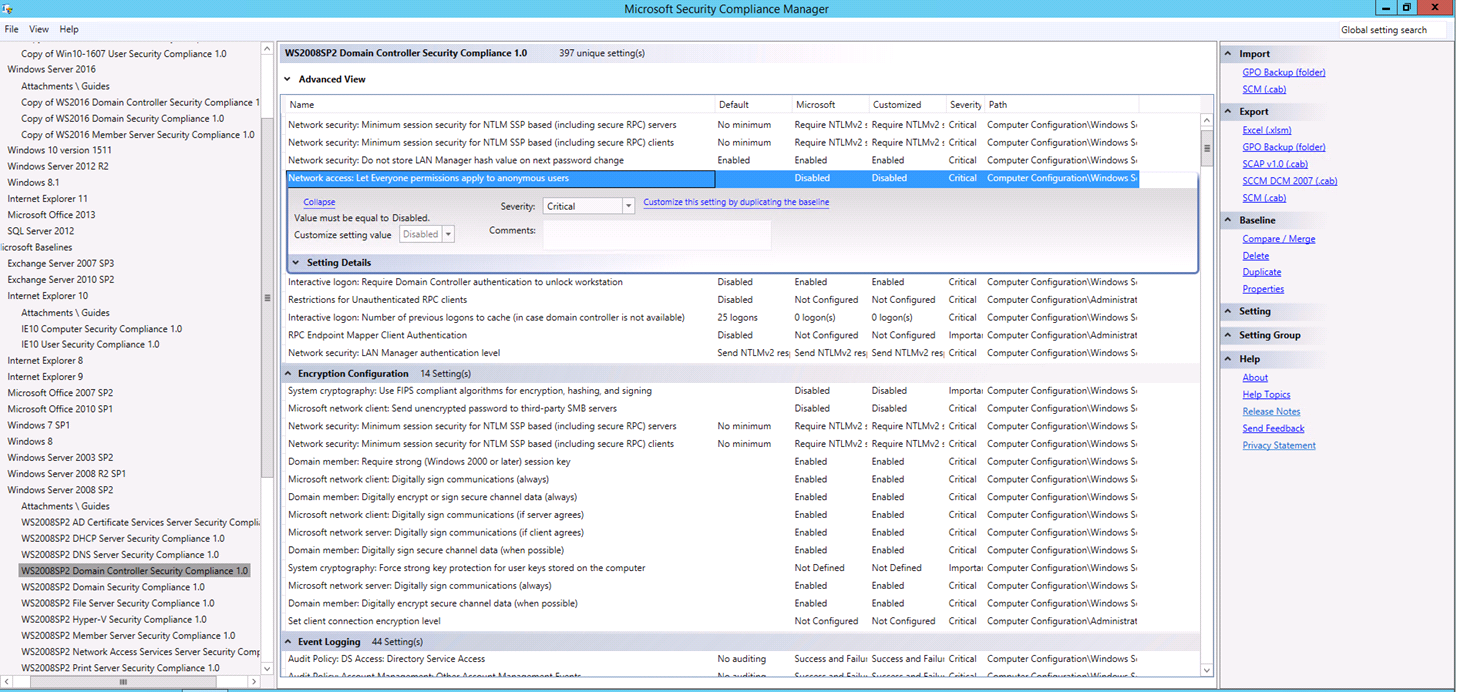Screen dimensions: 1457x692
Task: Sort by the Path column header
Action: pos(1061,105)
